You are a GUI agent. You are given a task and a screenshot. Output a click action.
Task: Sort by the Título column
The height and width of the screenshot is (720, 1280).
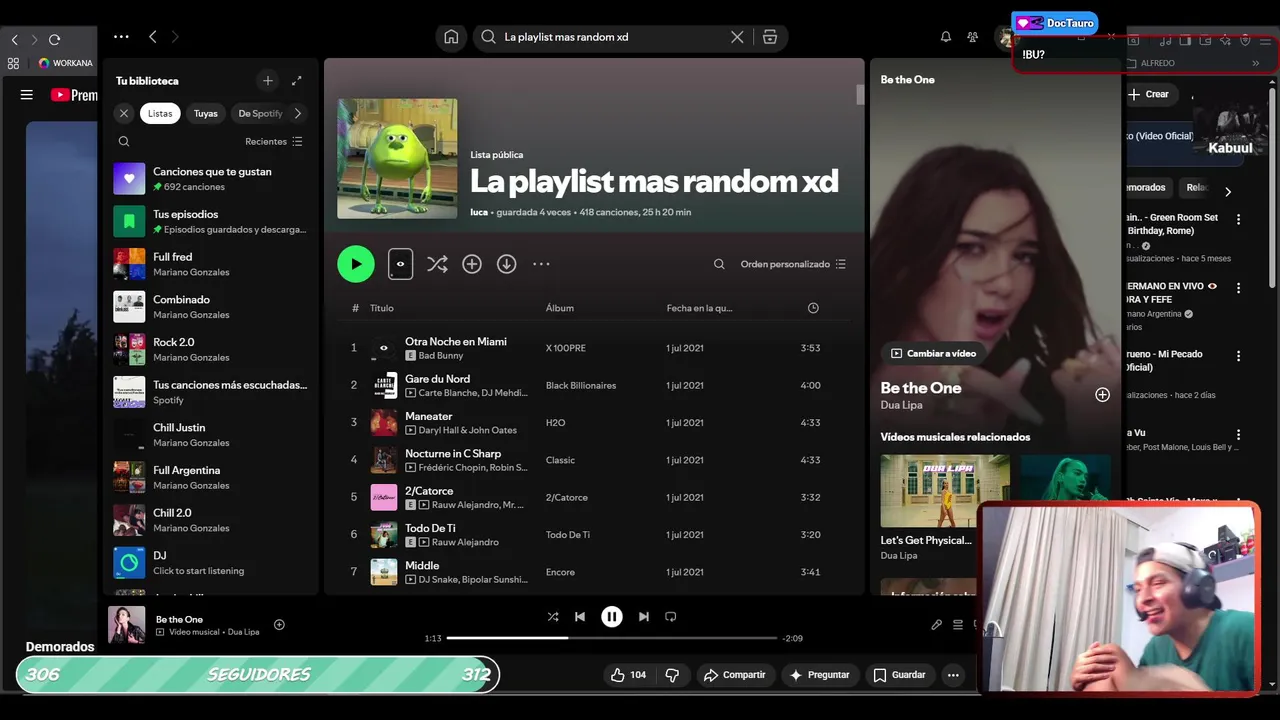point(382,308)
